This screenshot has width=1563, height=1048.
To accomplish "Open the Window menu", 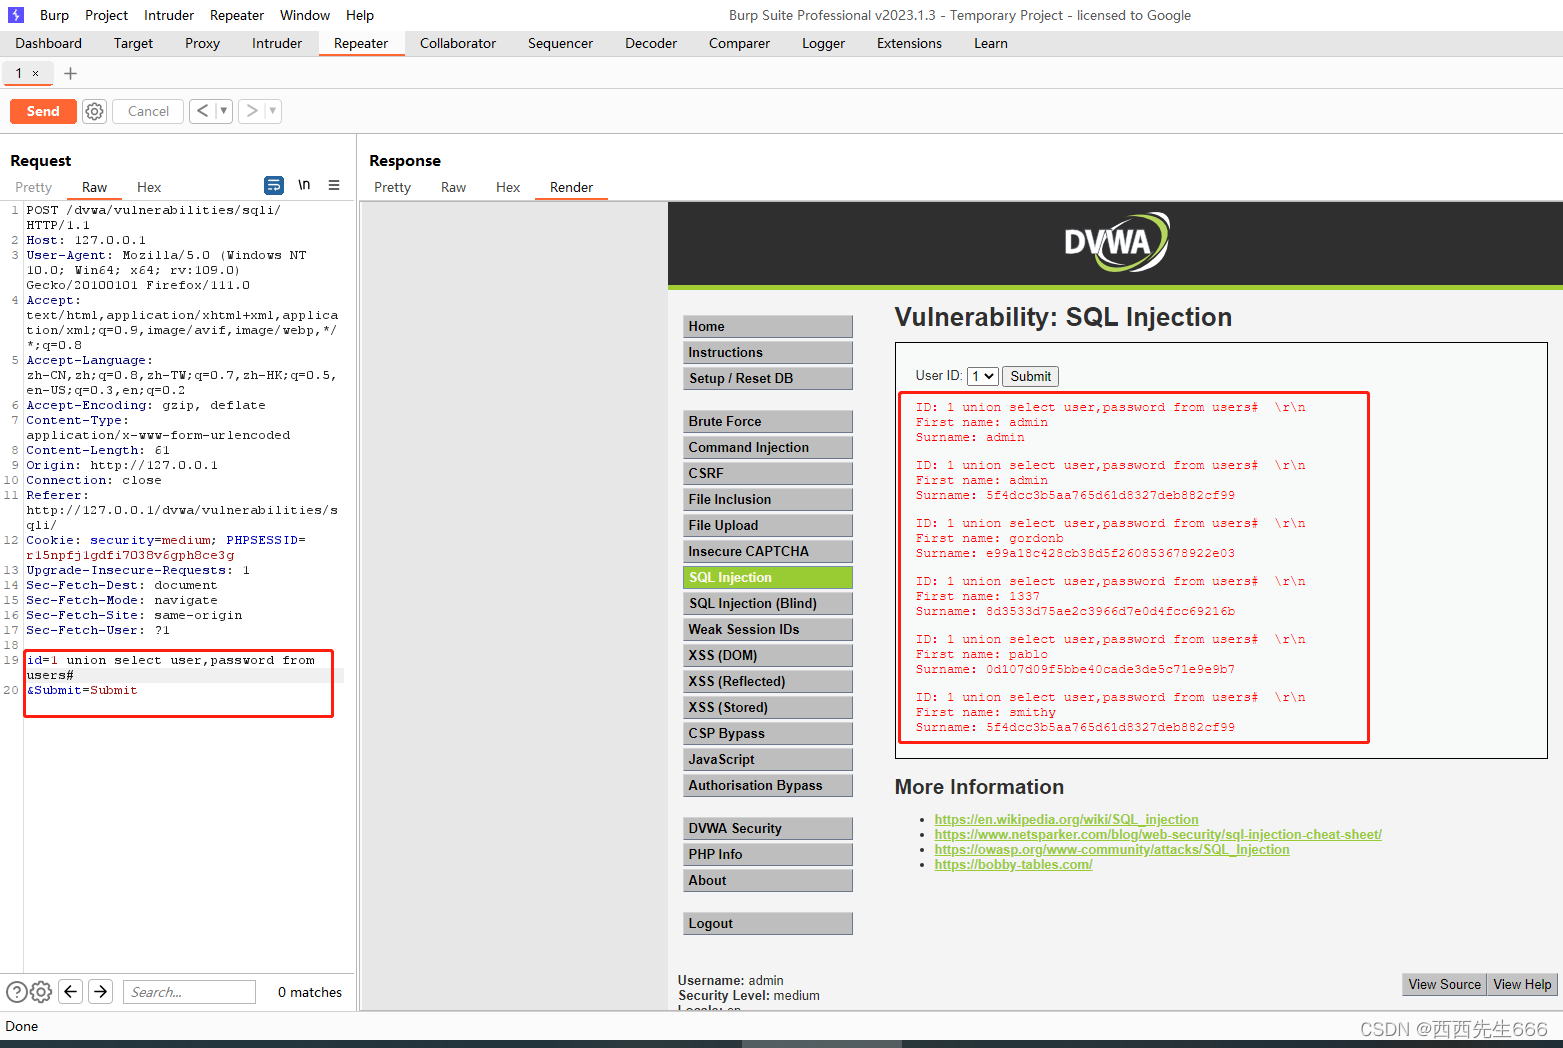I will pos(305,15).
